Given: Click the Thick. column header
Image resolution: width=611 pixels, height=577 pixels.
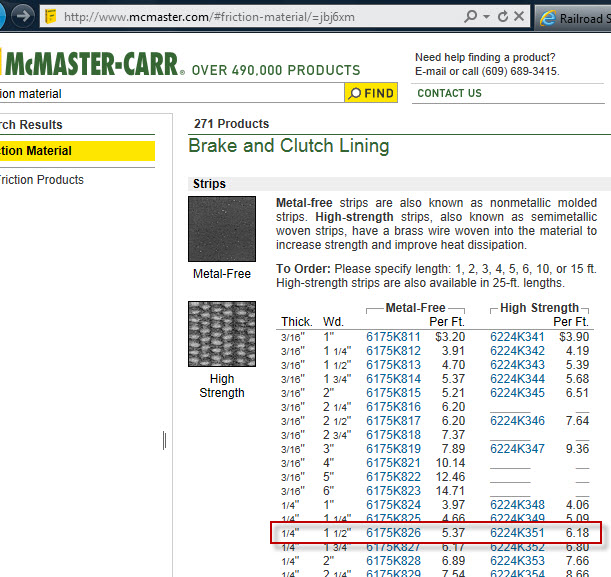Looking at the screenshot, I should coord(297,322).
